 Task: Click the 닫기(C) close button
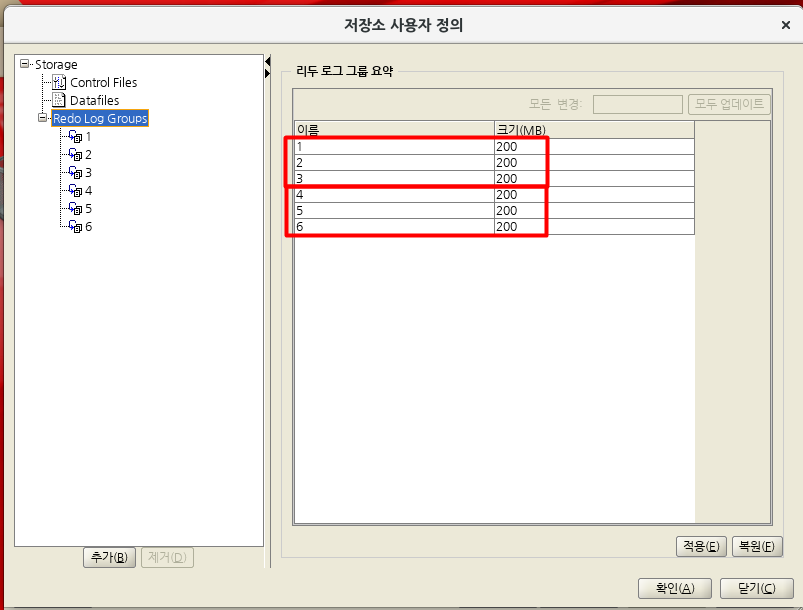click(756, 588)
